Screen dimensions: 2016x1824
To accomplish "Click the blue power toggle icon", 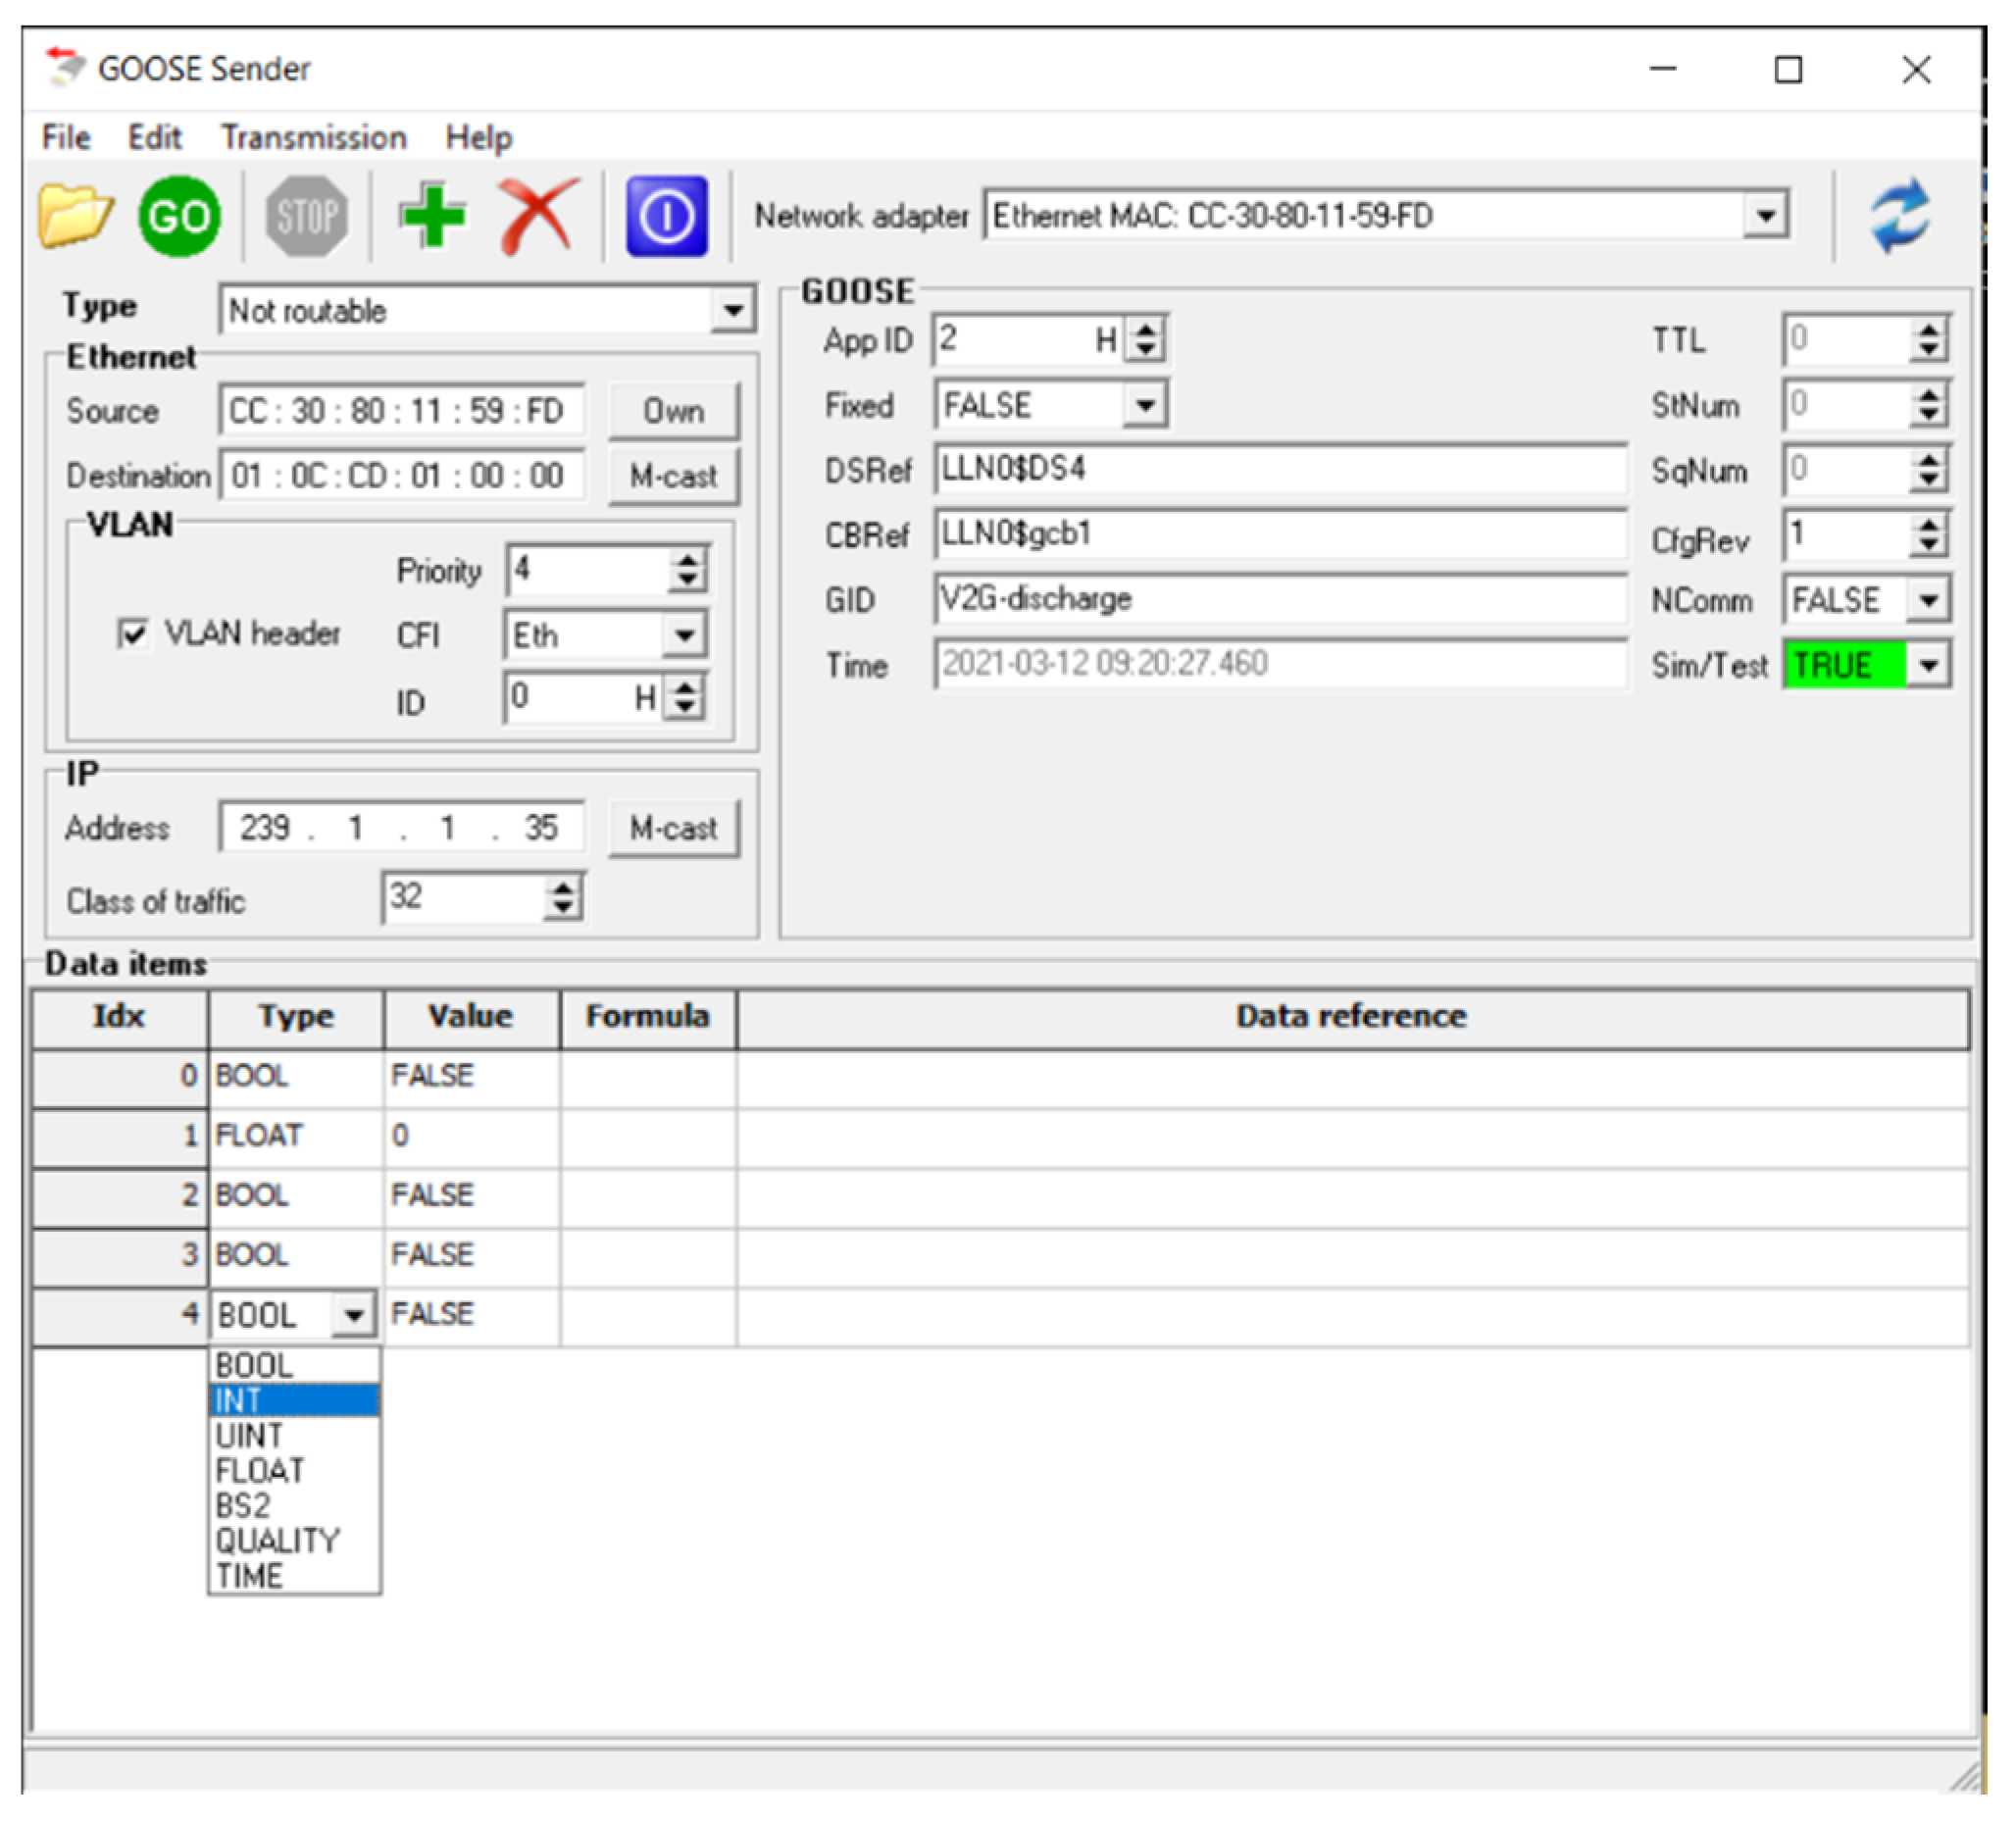I will click(666, 215).
